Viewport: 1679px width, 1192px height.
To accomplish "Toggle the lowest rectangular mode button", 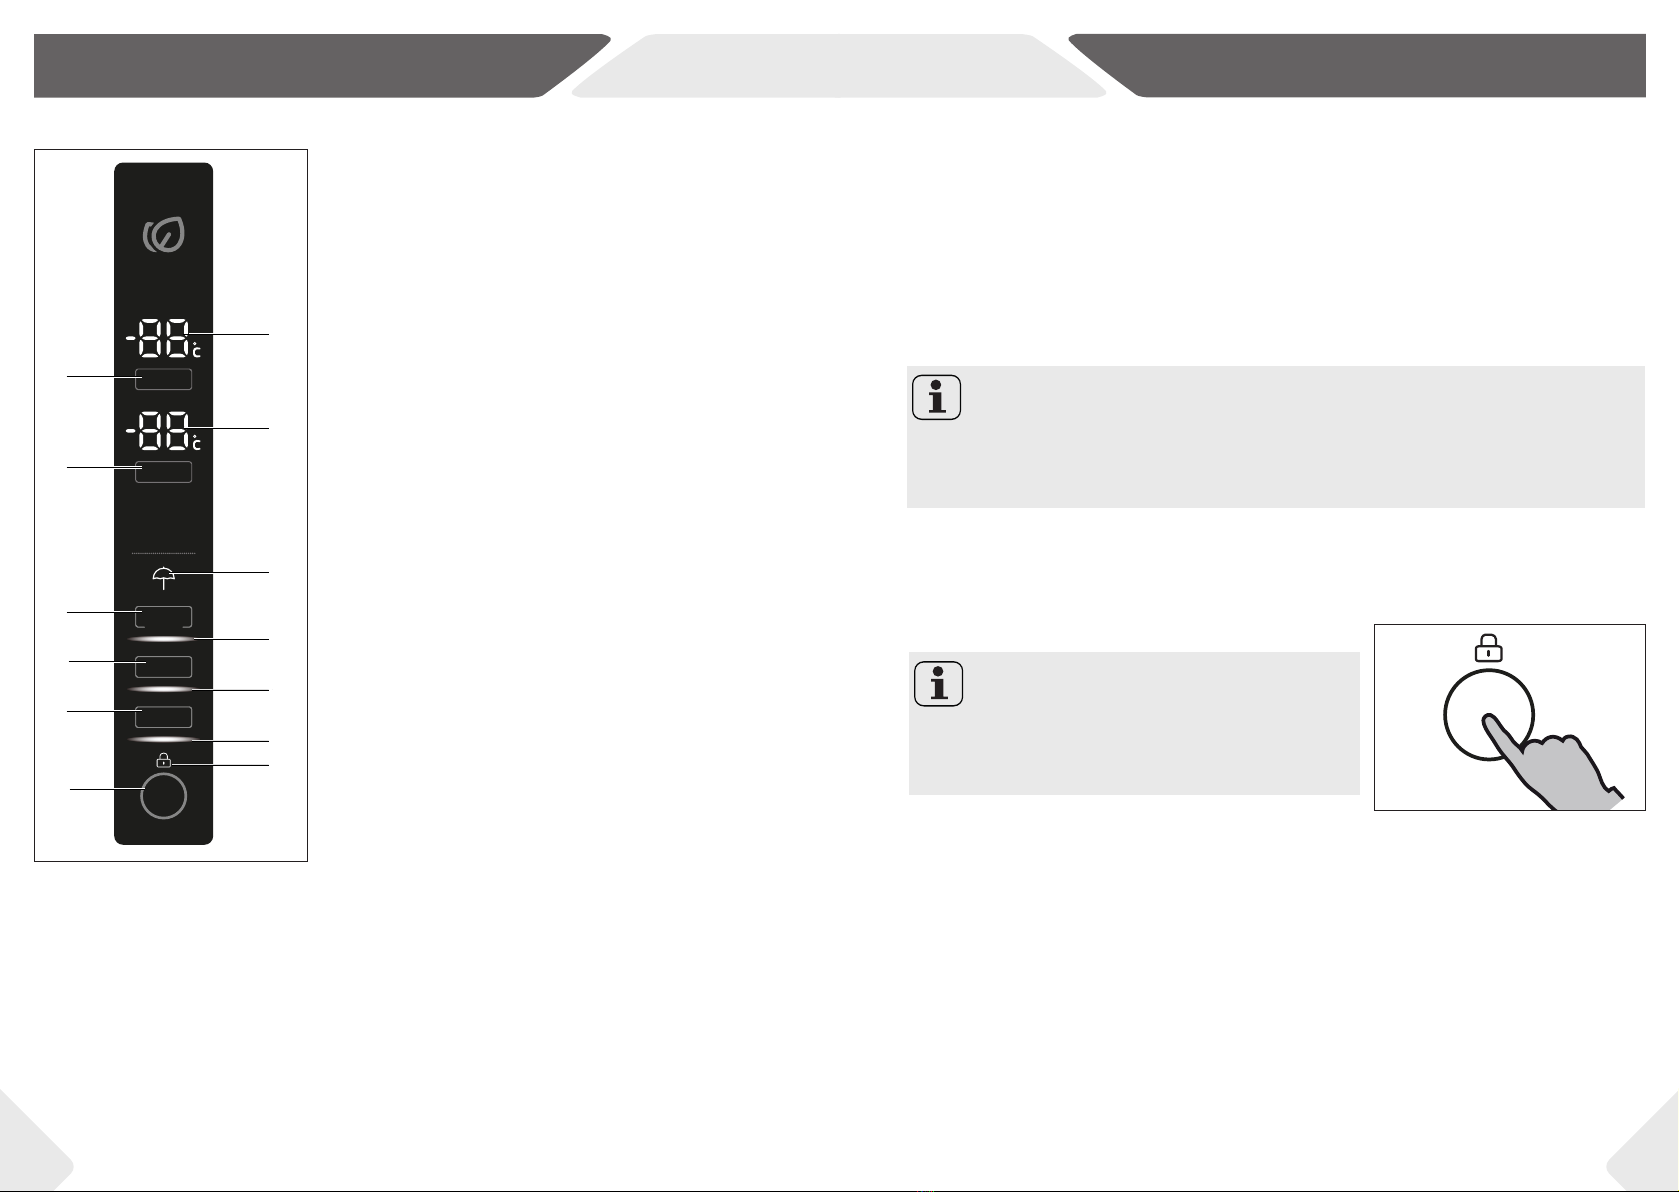I will pos(164,716).
